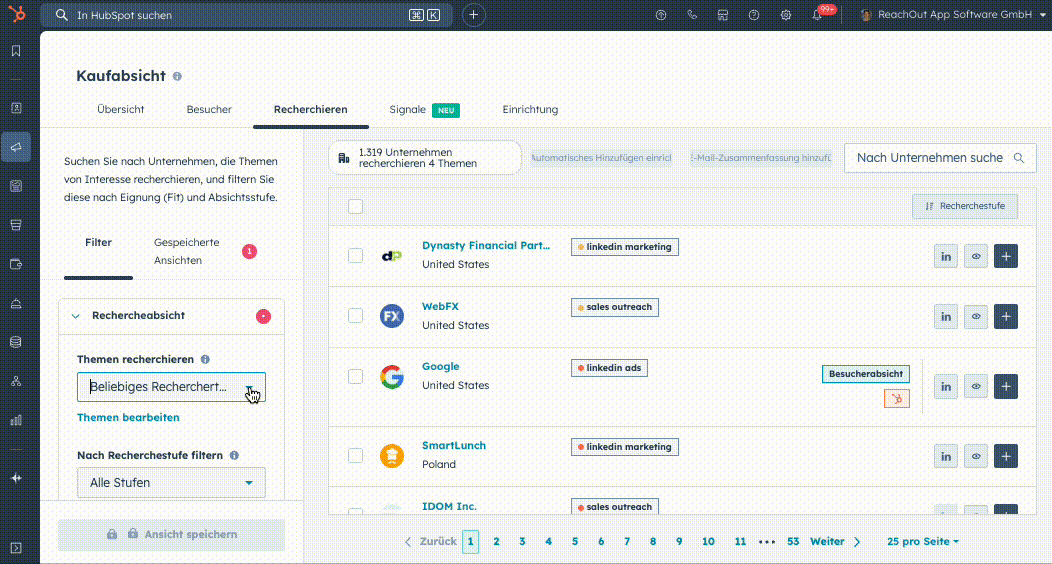Click the eye icon for Google row

click(976, 386)
